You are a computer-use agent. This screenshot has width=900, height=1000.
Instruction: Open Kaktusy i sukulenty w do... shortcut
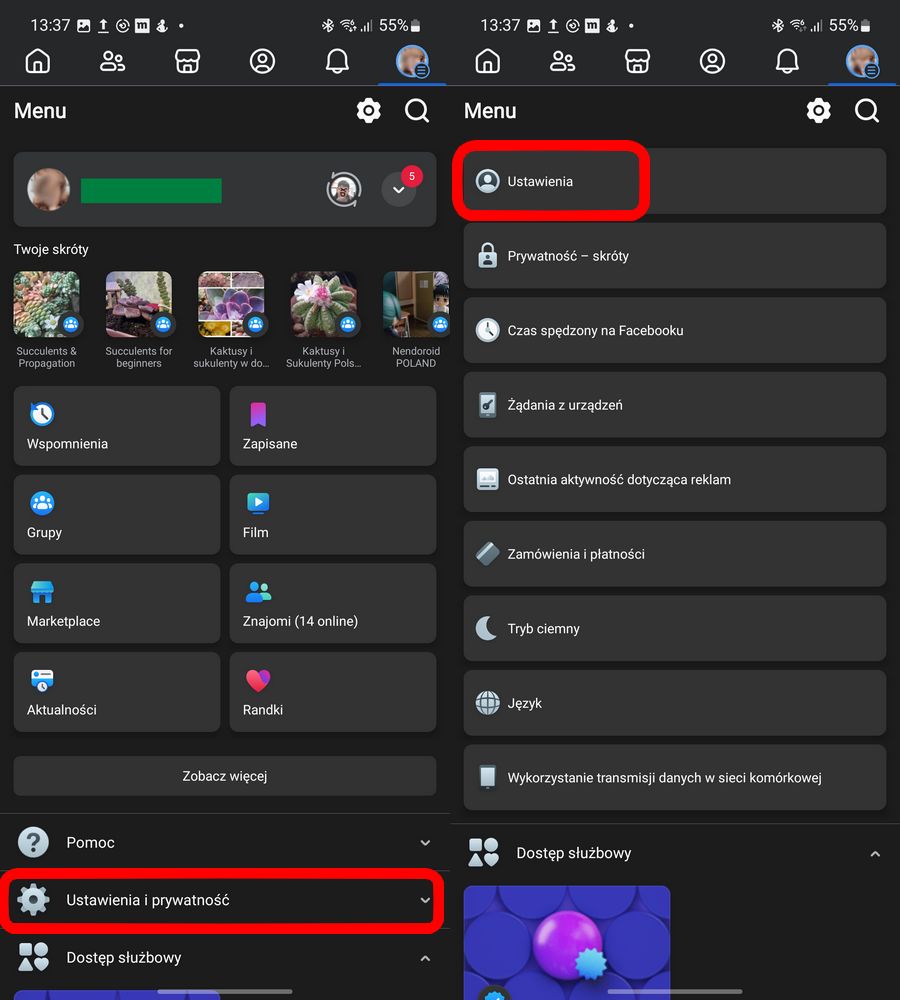[231, 320]
